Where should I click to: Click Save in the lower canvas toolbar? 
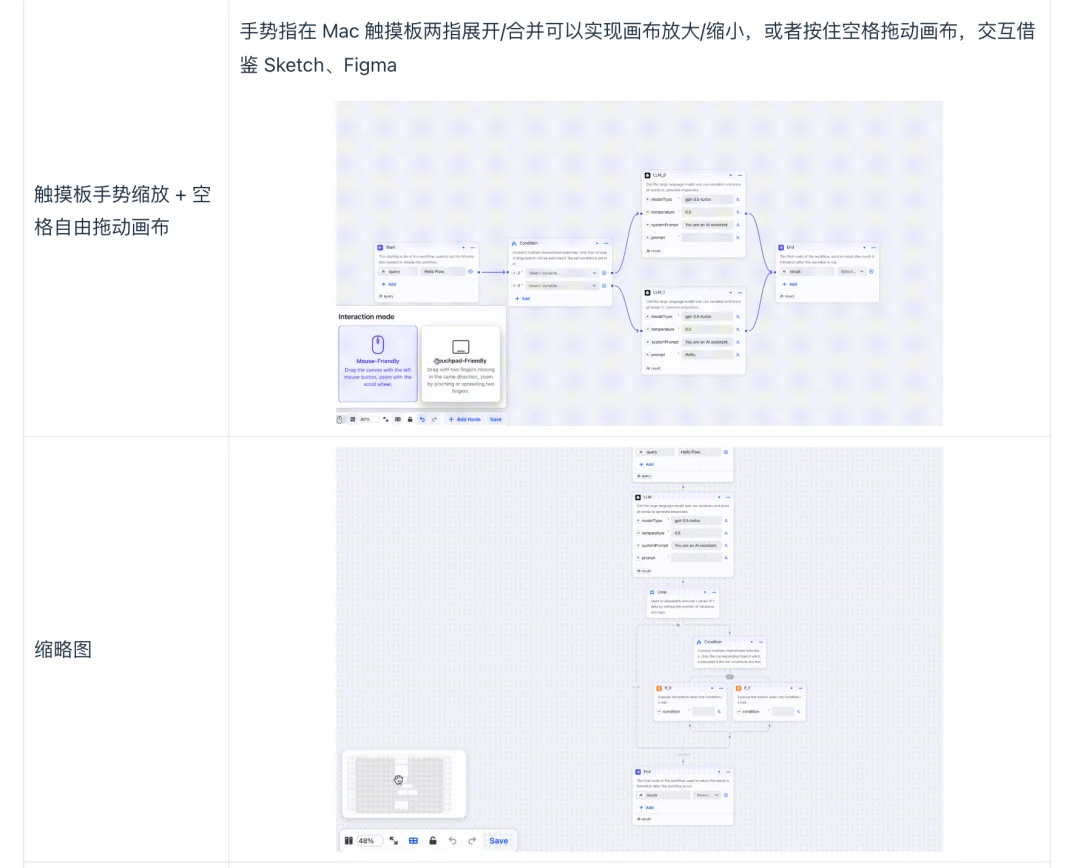click(x=499, y=840)
